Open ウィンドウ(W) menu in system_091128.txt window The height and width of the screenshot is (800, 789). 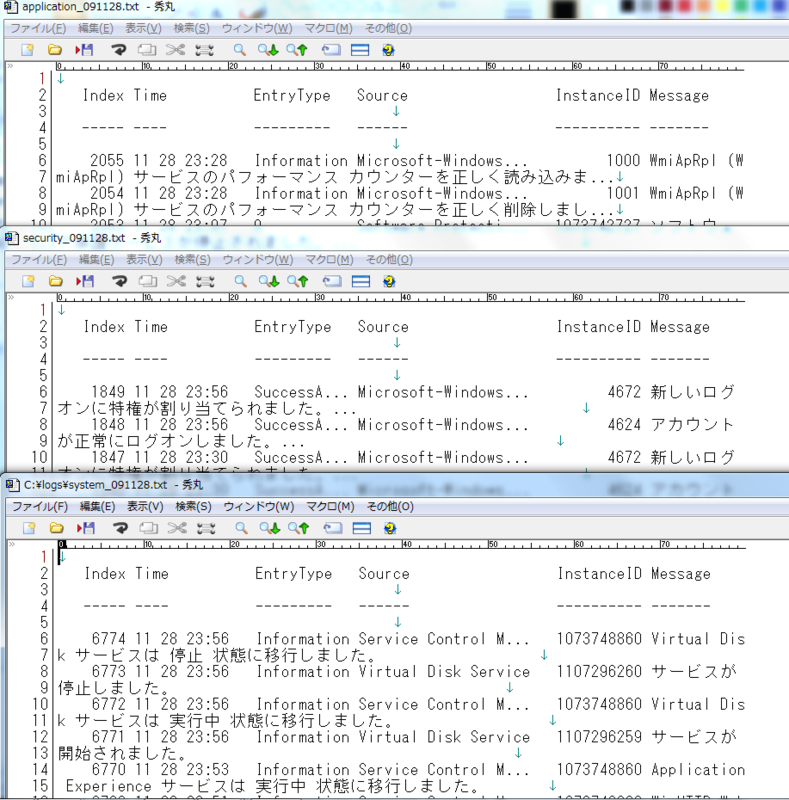coord(259,507)
